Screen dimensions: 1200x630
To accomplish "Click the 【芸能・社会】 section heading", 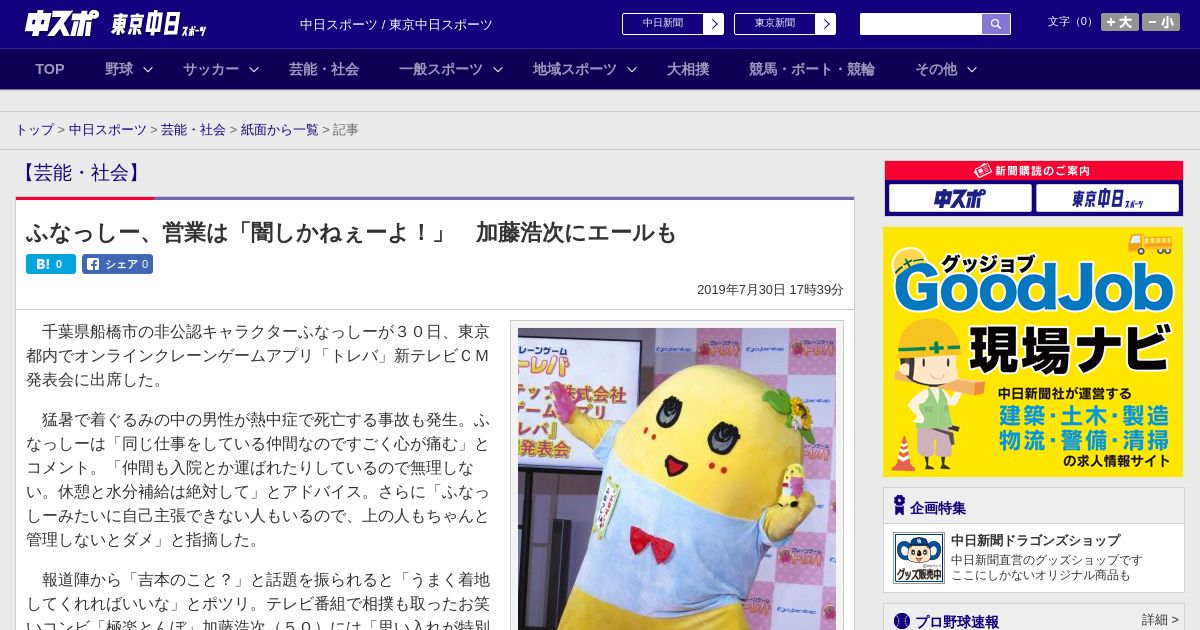I will [81, 173].
